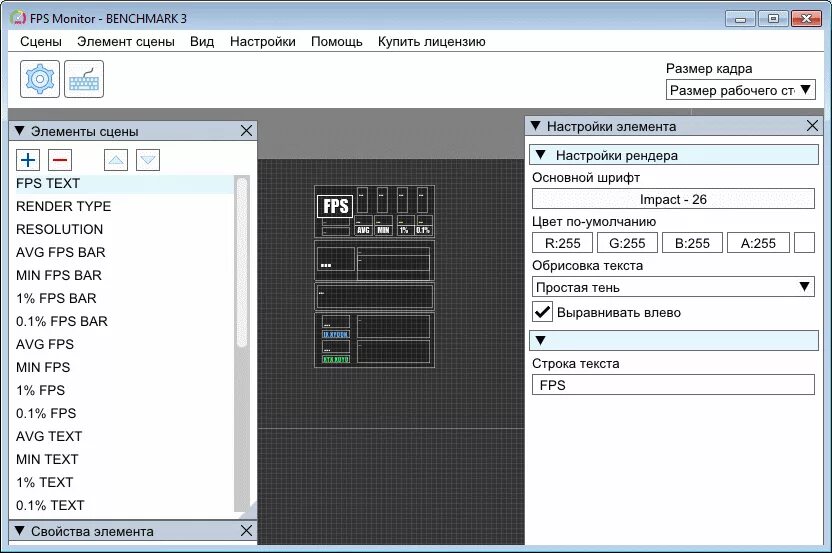Click the FPS Monitor app title icon
The height and width of the screenshot is (553, 832).
pos(18,18)
